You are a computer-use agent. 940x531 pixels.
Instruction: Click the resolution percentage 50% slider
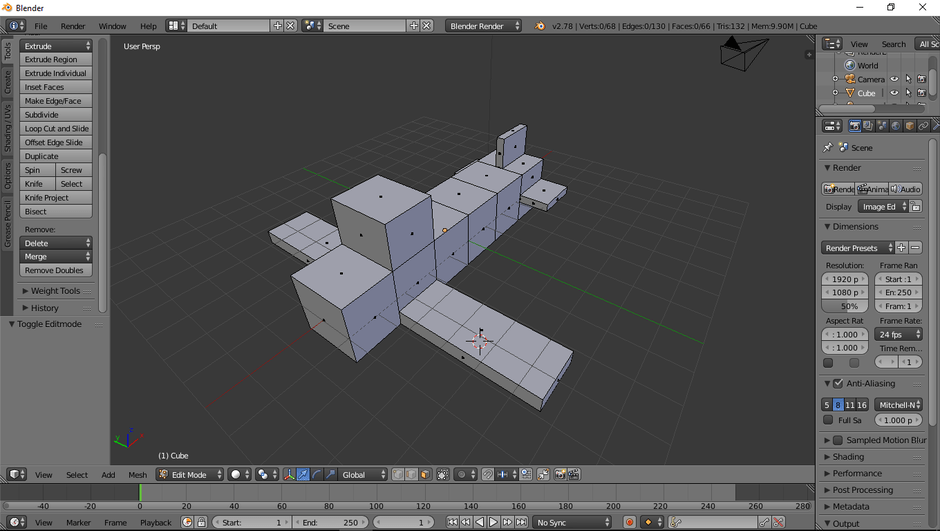click(x=848, y=306)
